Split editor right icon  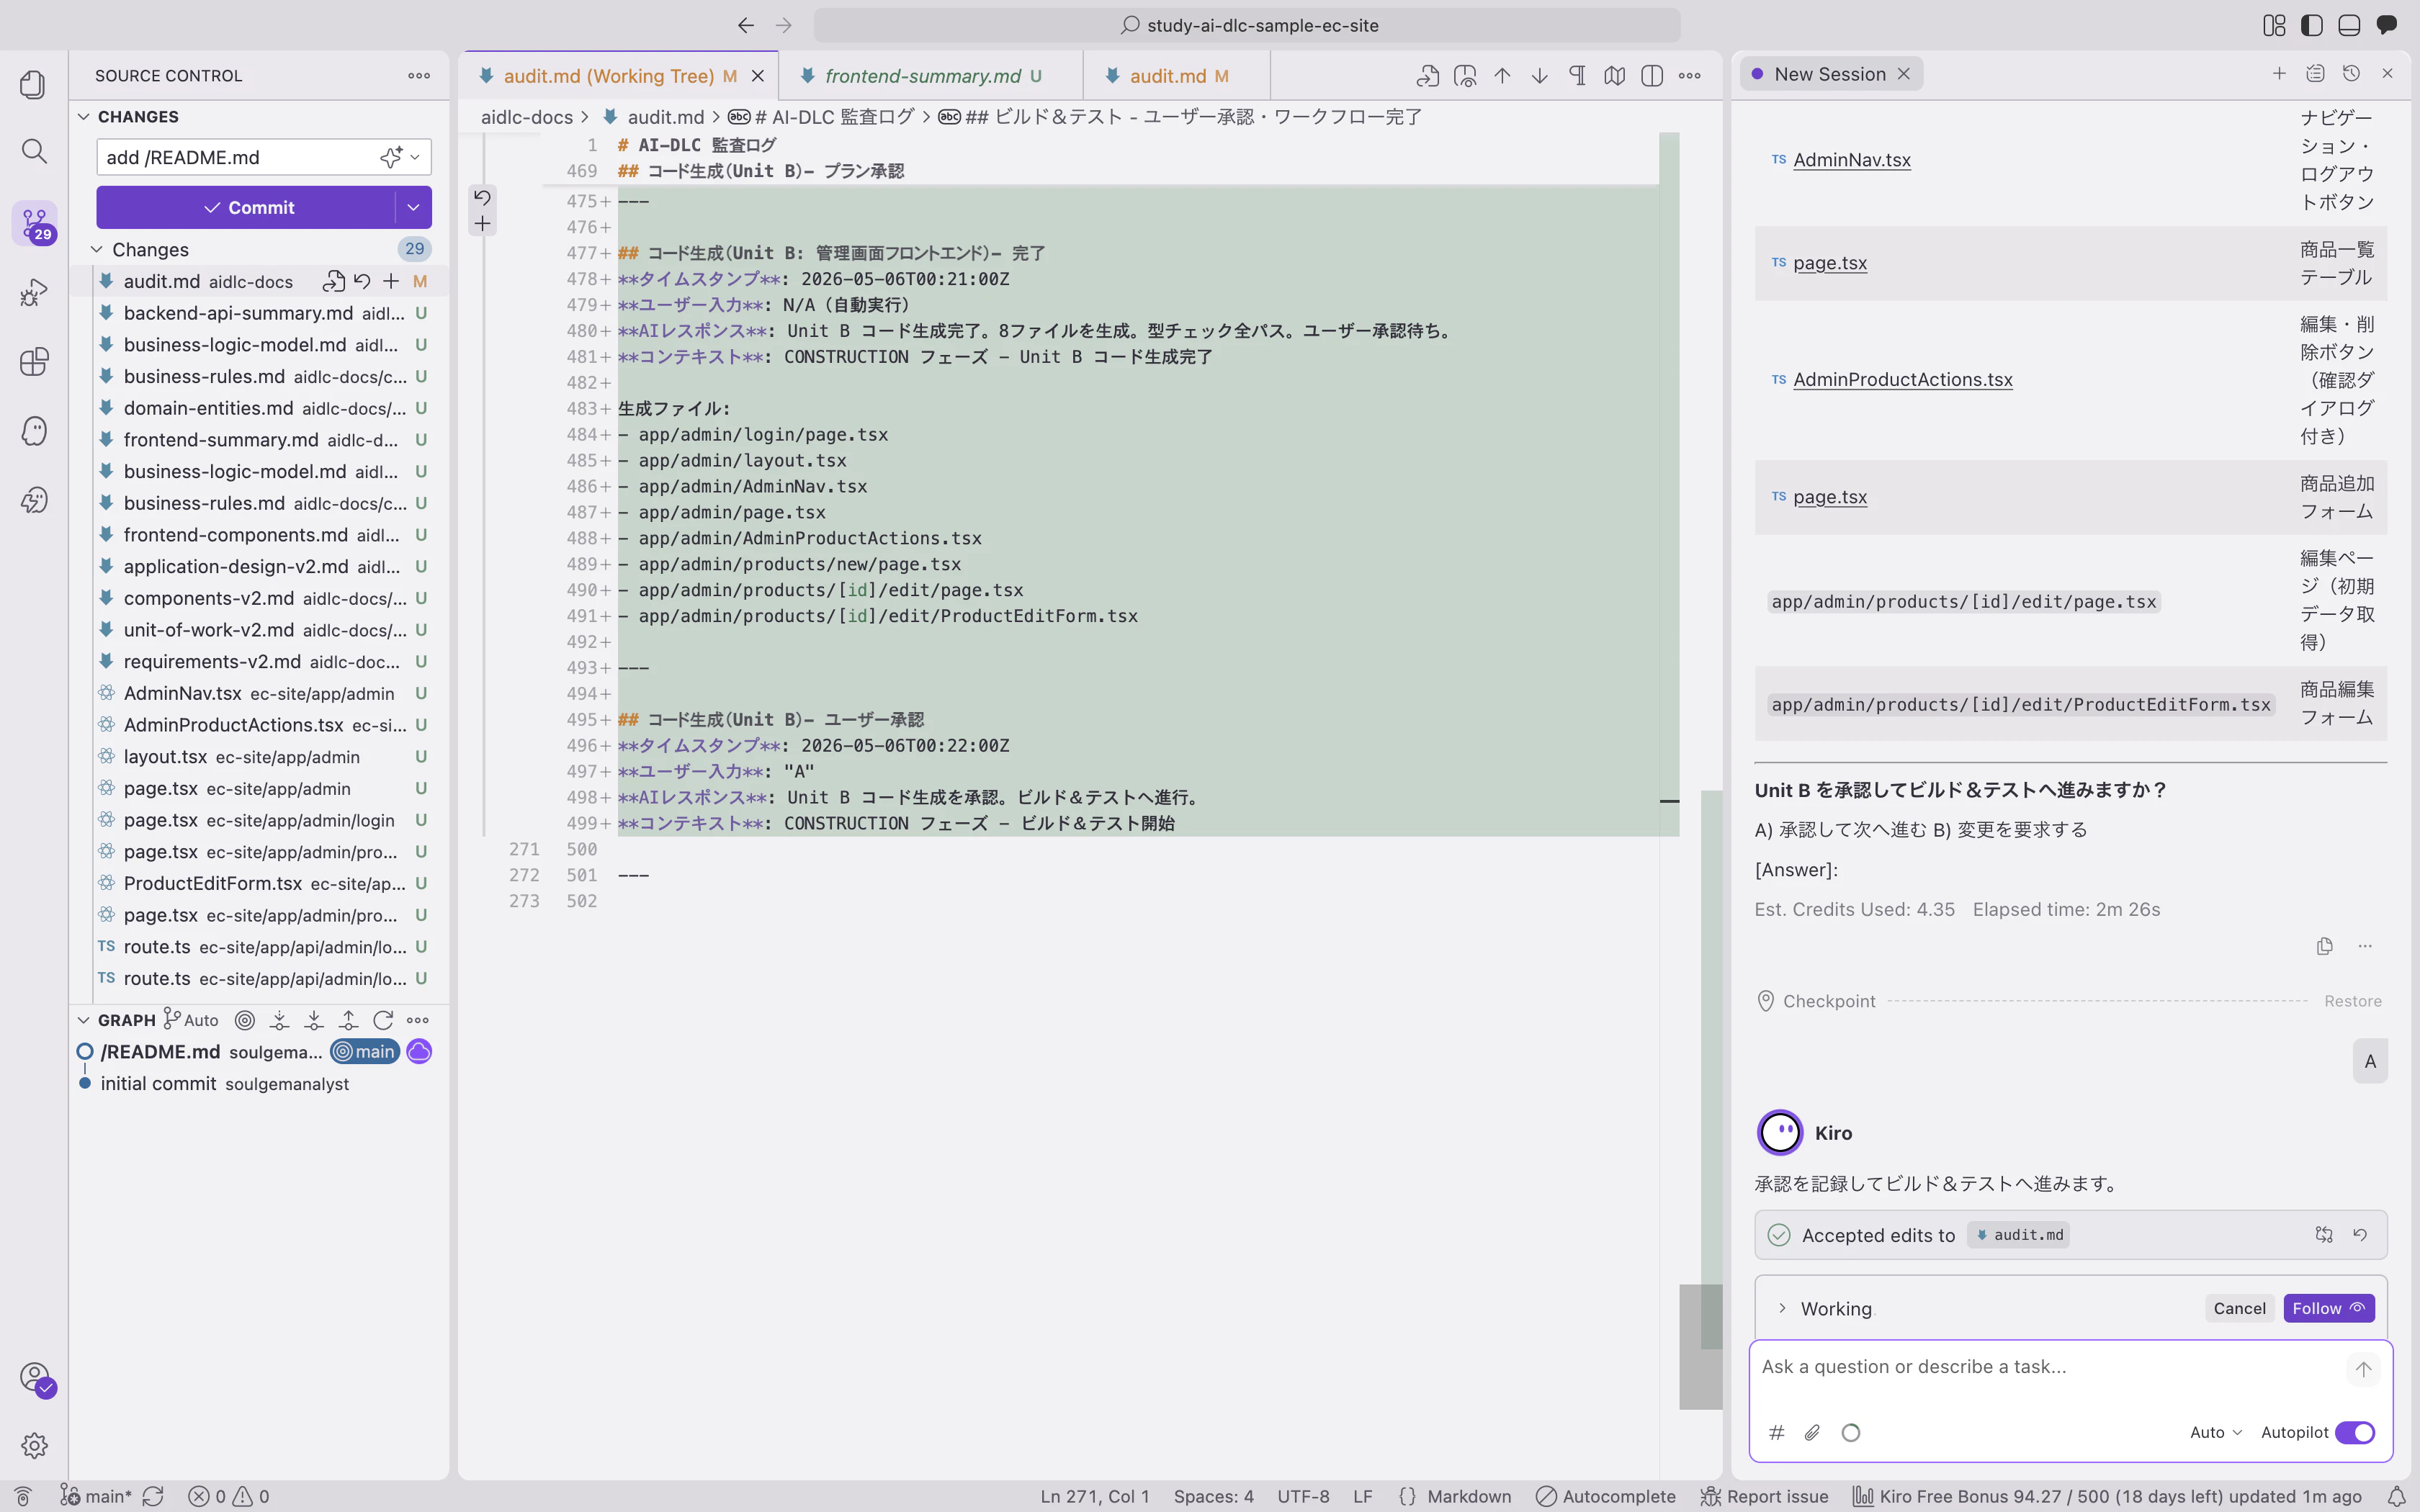pos(1652,76)
